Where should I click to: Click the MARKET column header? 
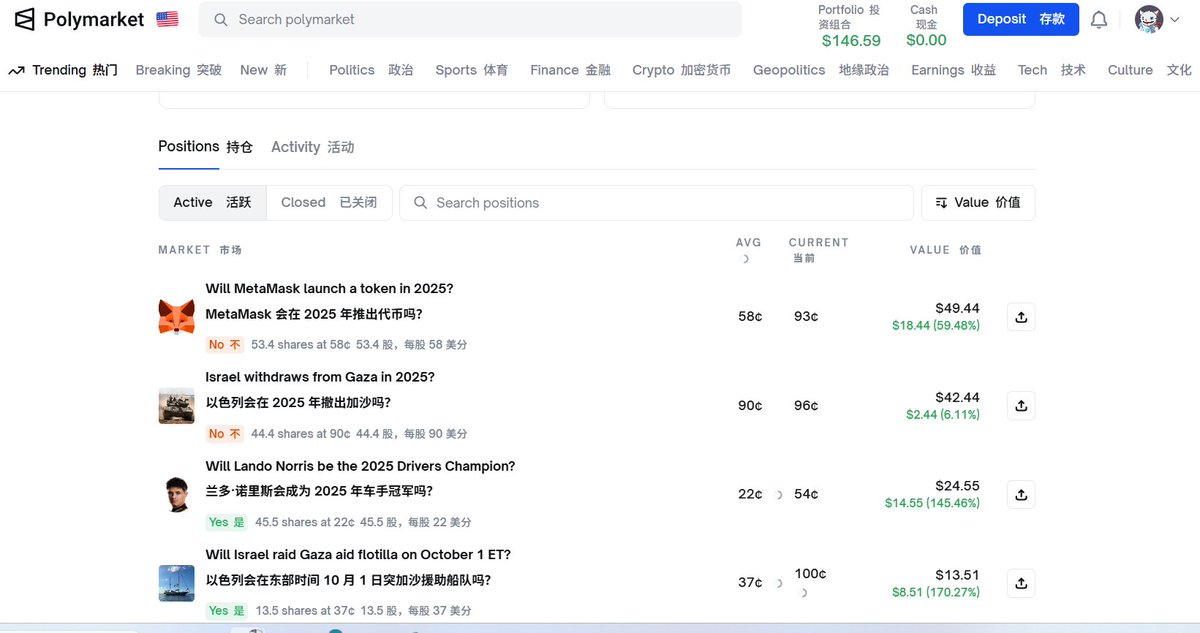(x=200, y=250)
